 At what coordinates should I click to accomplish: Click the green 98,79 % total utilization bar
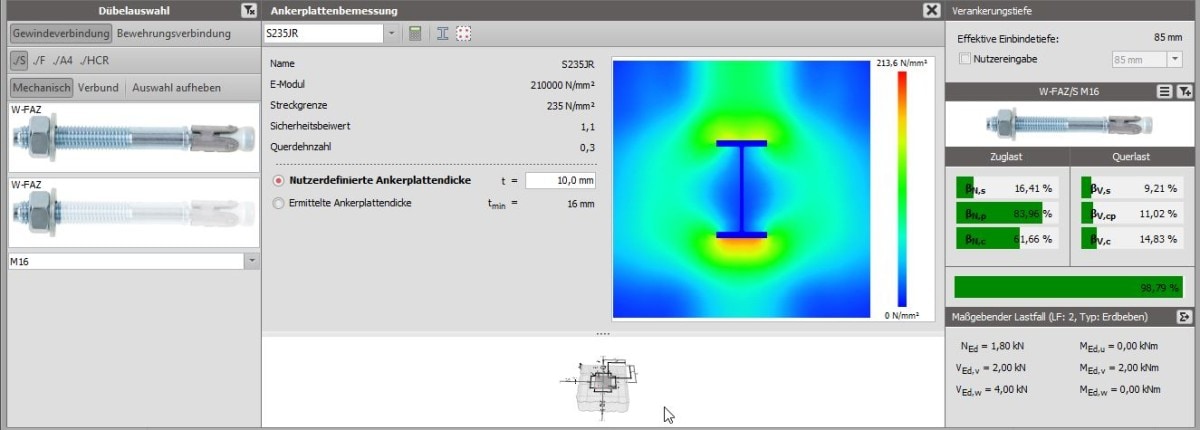(1067, 287)
